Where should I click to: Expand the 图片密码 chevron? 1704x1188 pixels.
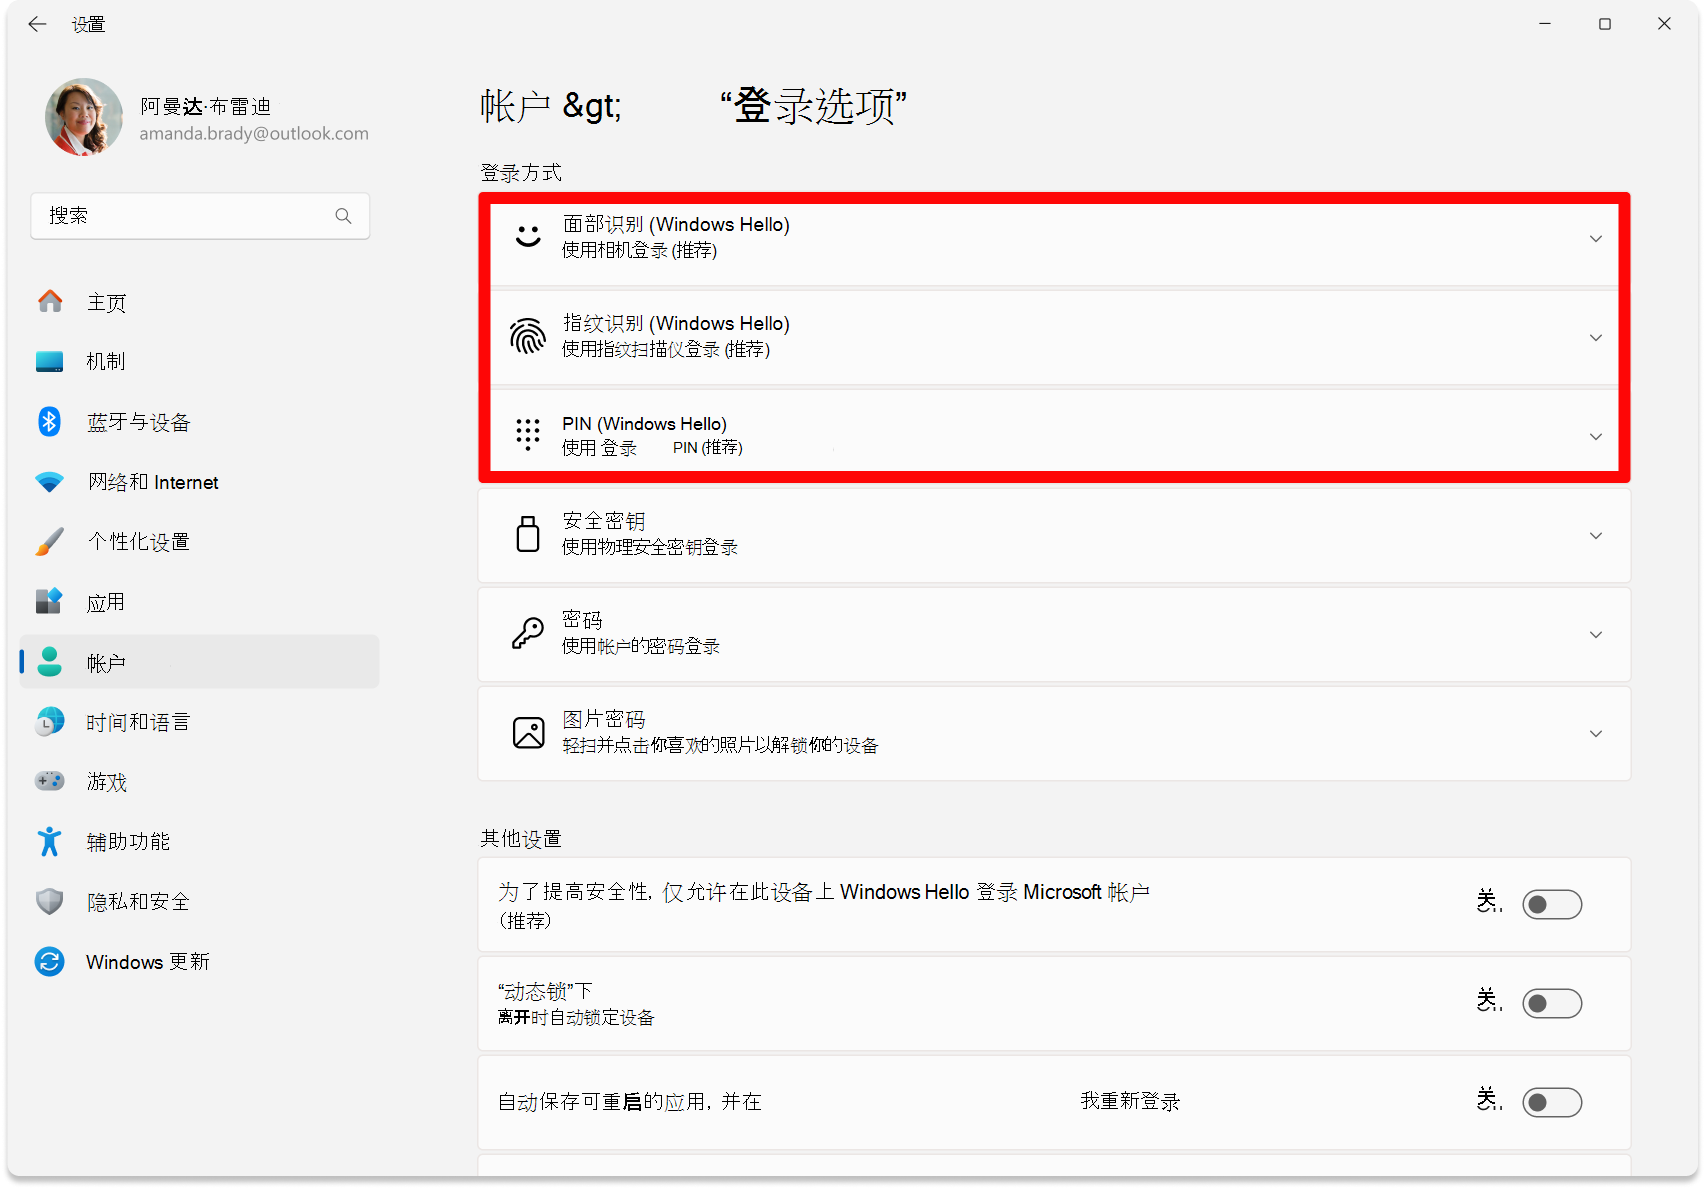tap(1596, 733)
